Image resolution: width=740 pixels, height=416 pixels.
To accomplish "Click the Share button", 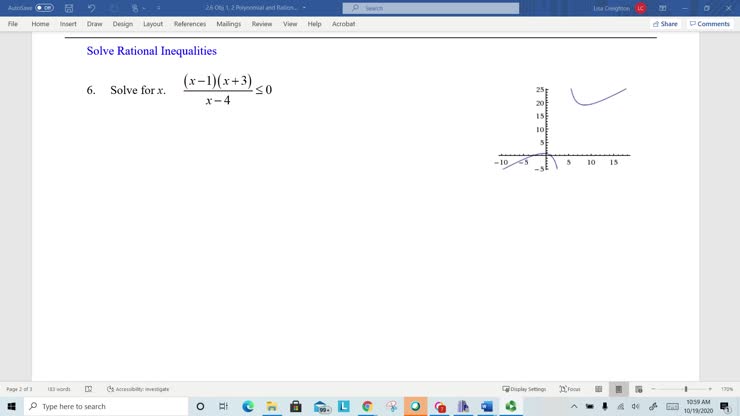I will [x=665, y=24].
